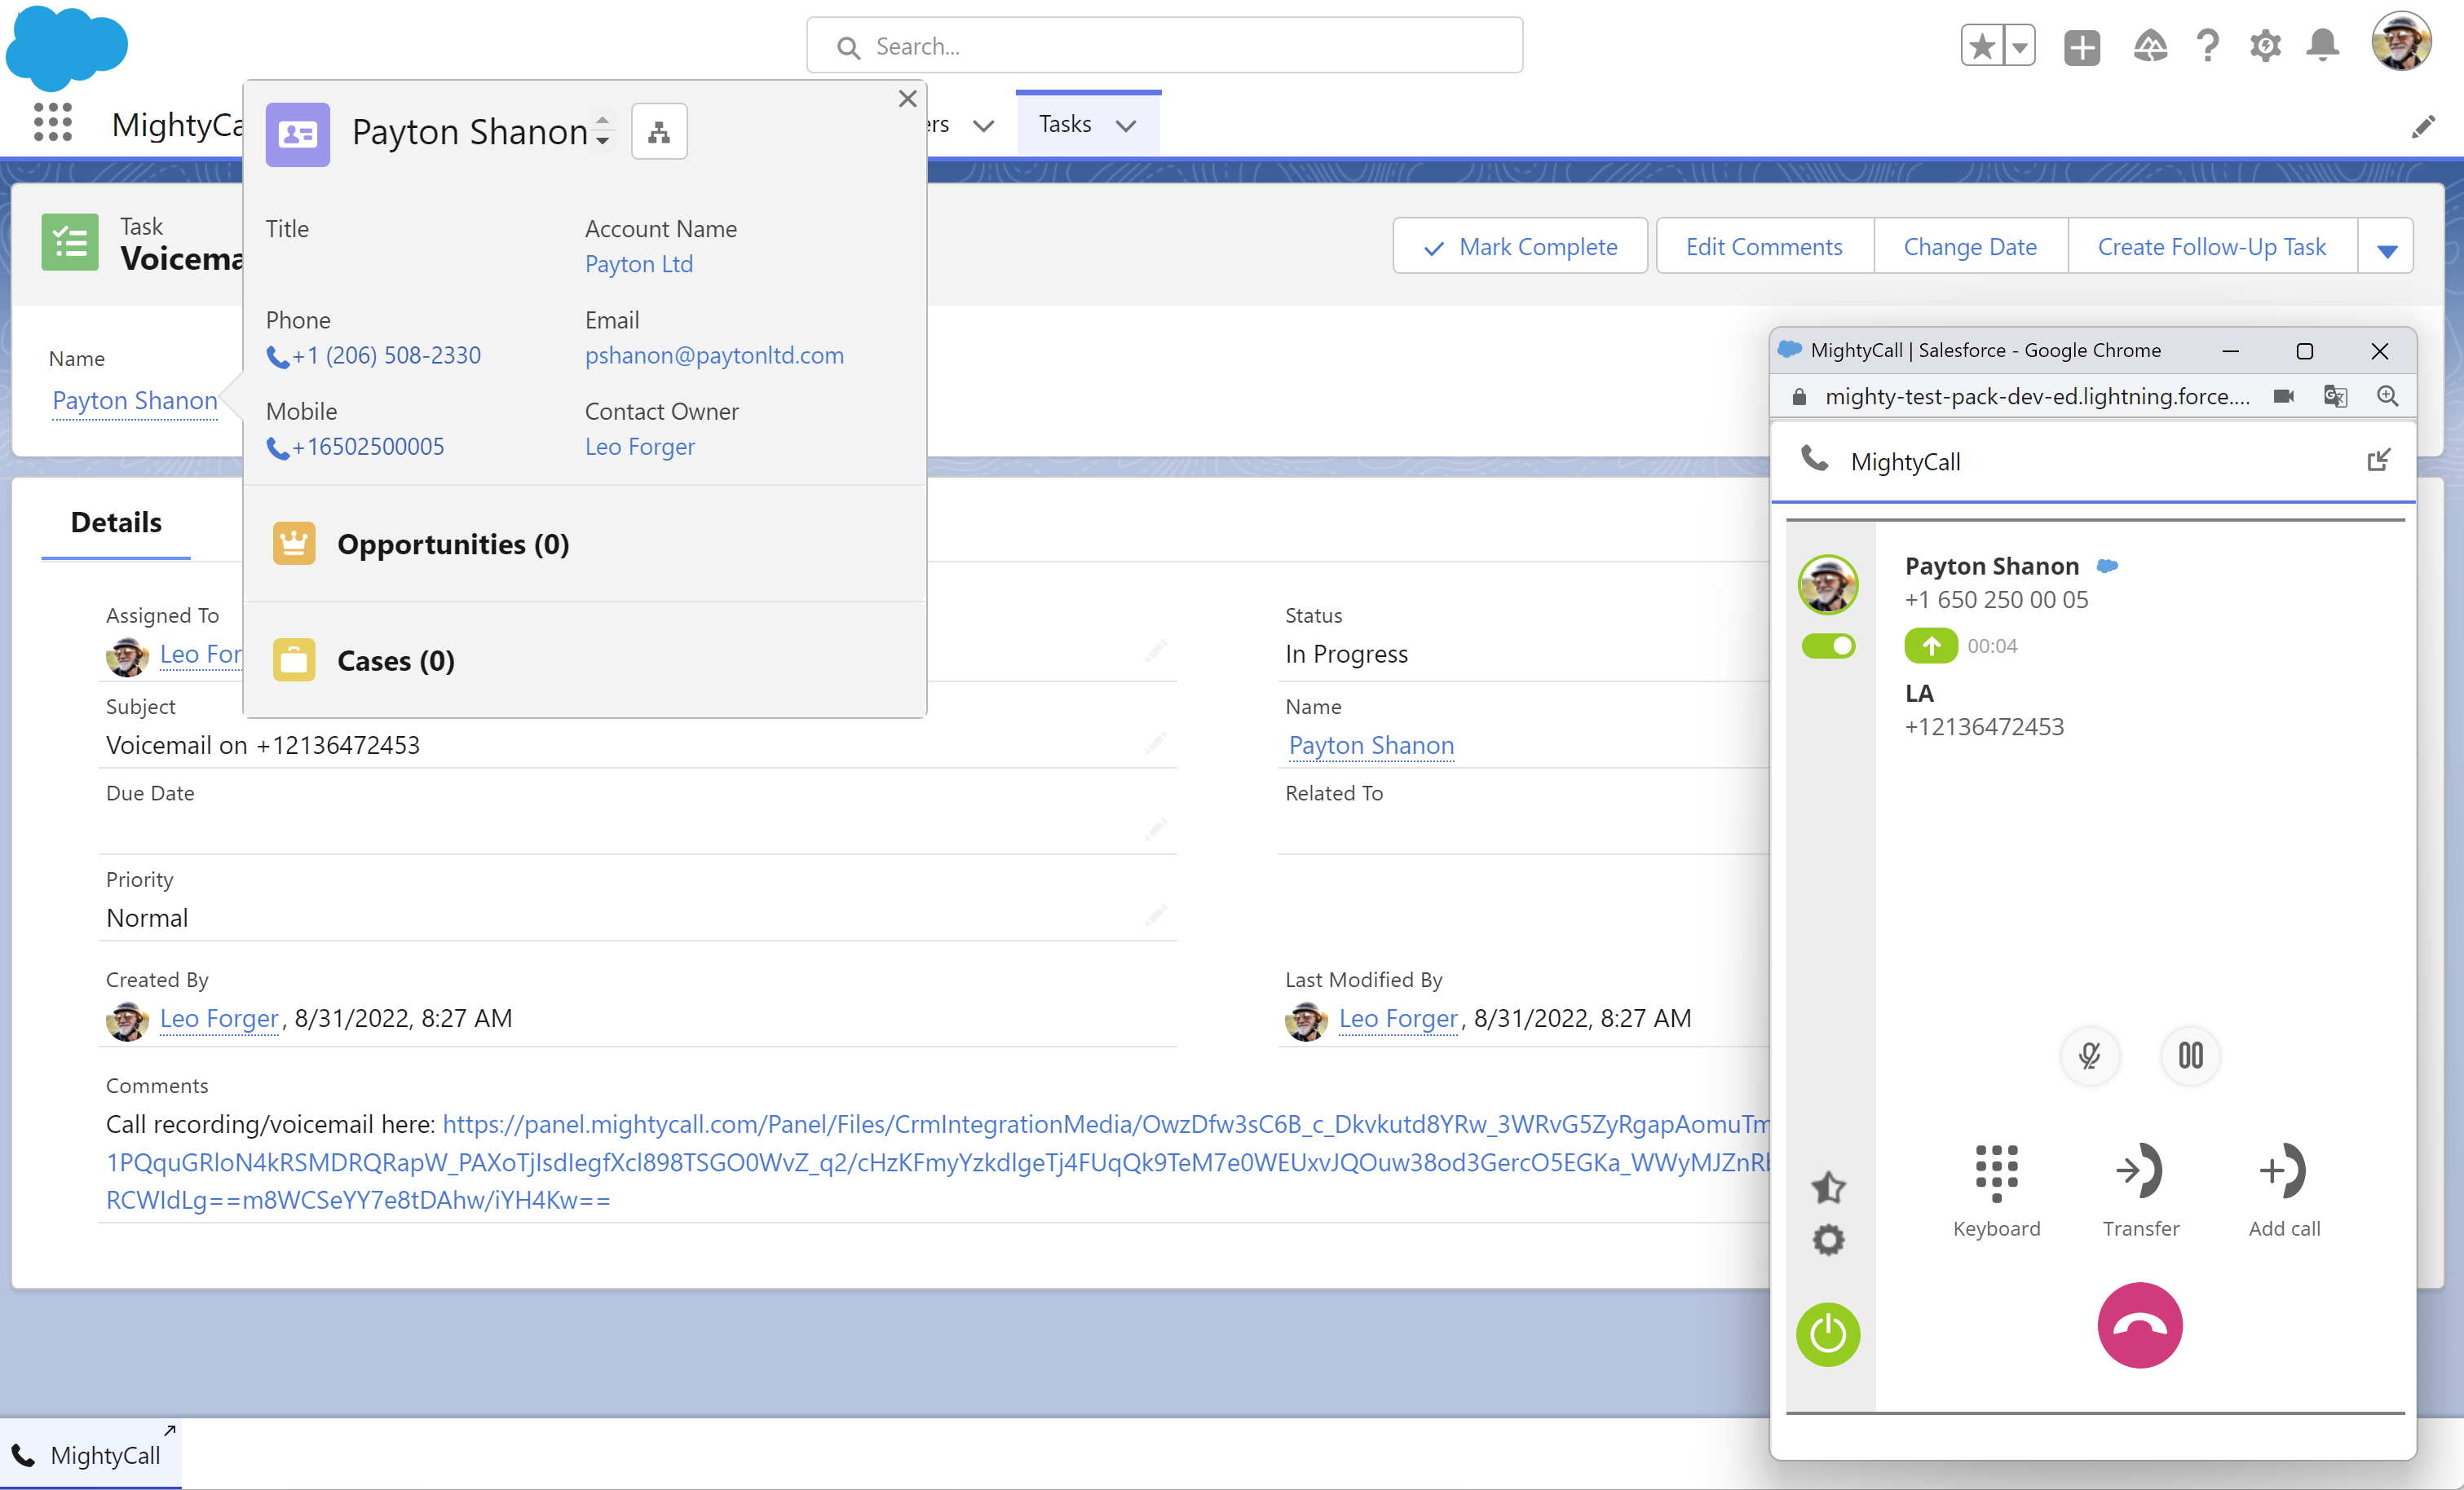This screenshot has height=1490, width=2464.
Task: Focus the global Search field
Action: 1164,46
